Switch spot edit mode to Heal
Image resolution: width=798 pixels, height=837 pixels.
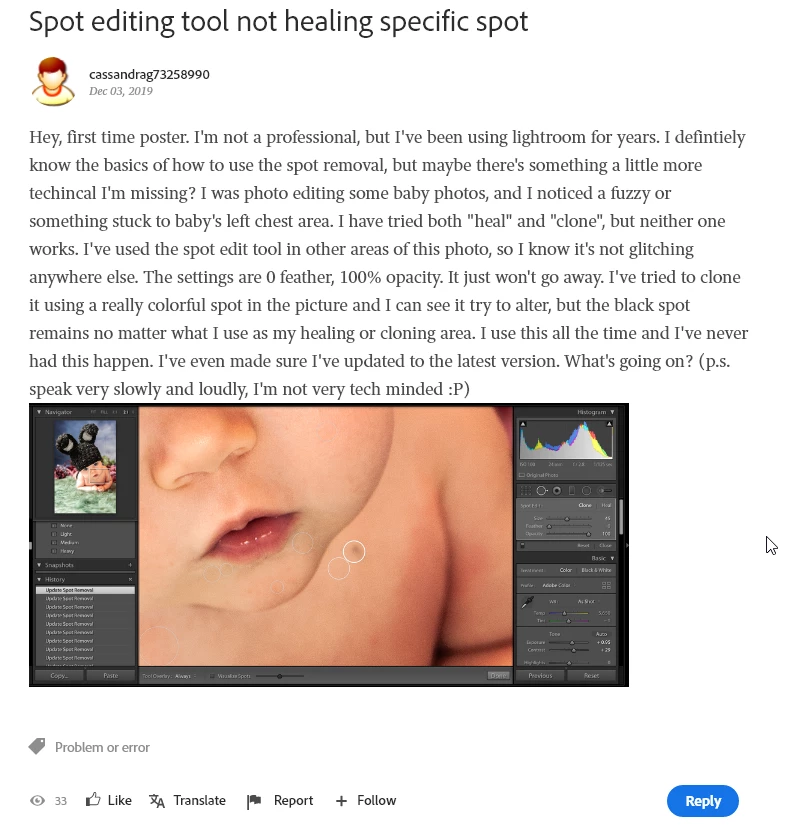coord(606,505)
